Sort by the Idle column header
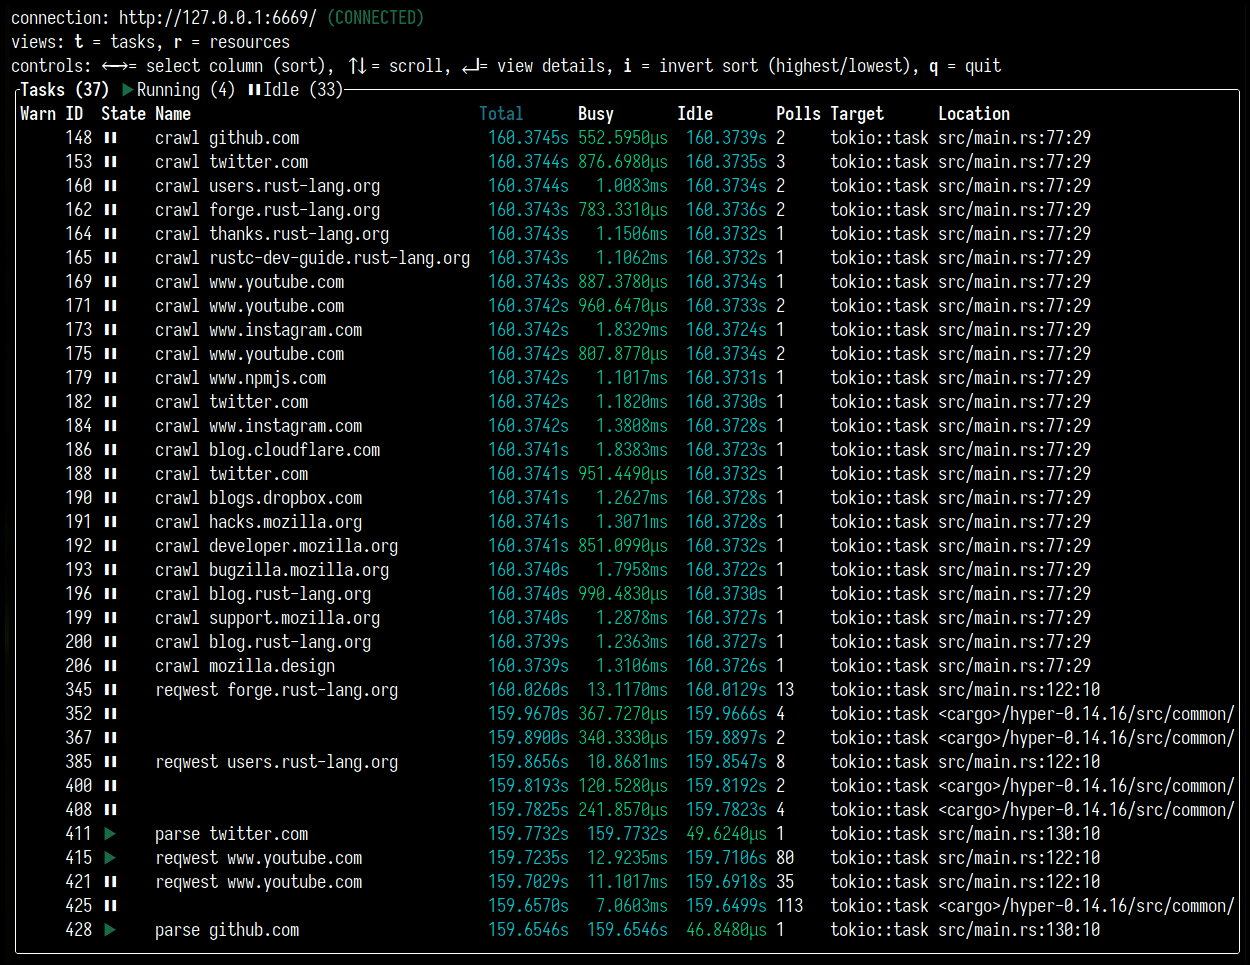Image resolution: width=1250 pixels, height=965 pixels. click(695, 114)
